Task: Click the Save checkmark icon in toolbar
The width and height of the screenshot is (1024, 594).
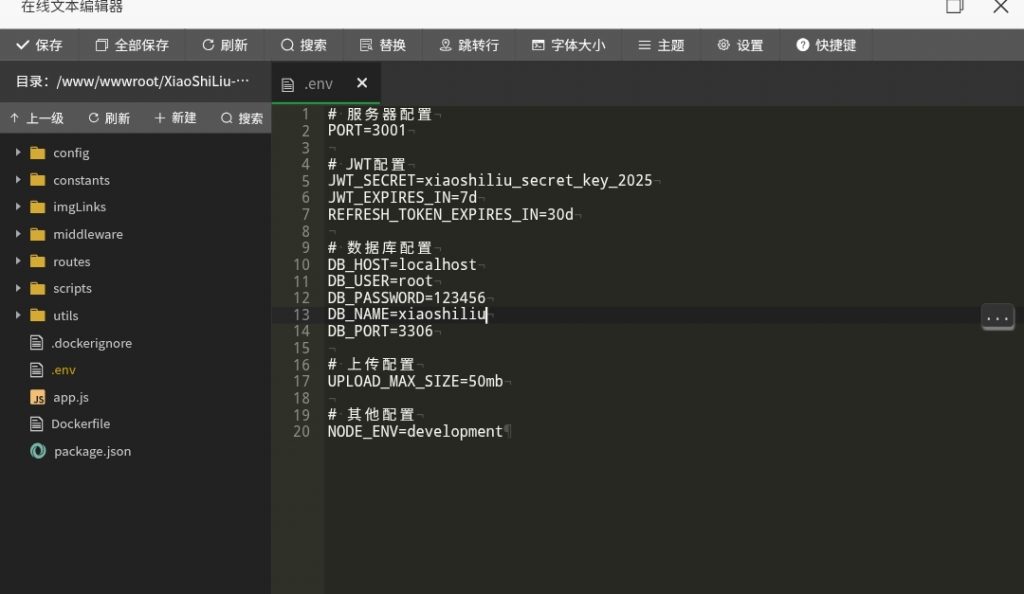Action: coord(22,45)
